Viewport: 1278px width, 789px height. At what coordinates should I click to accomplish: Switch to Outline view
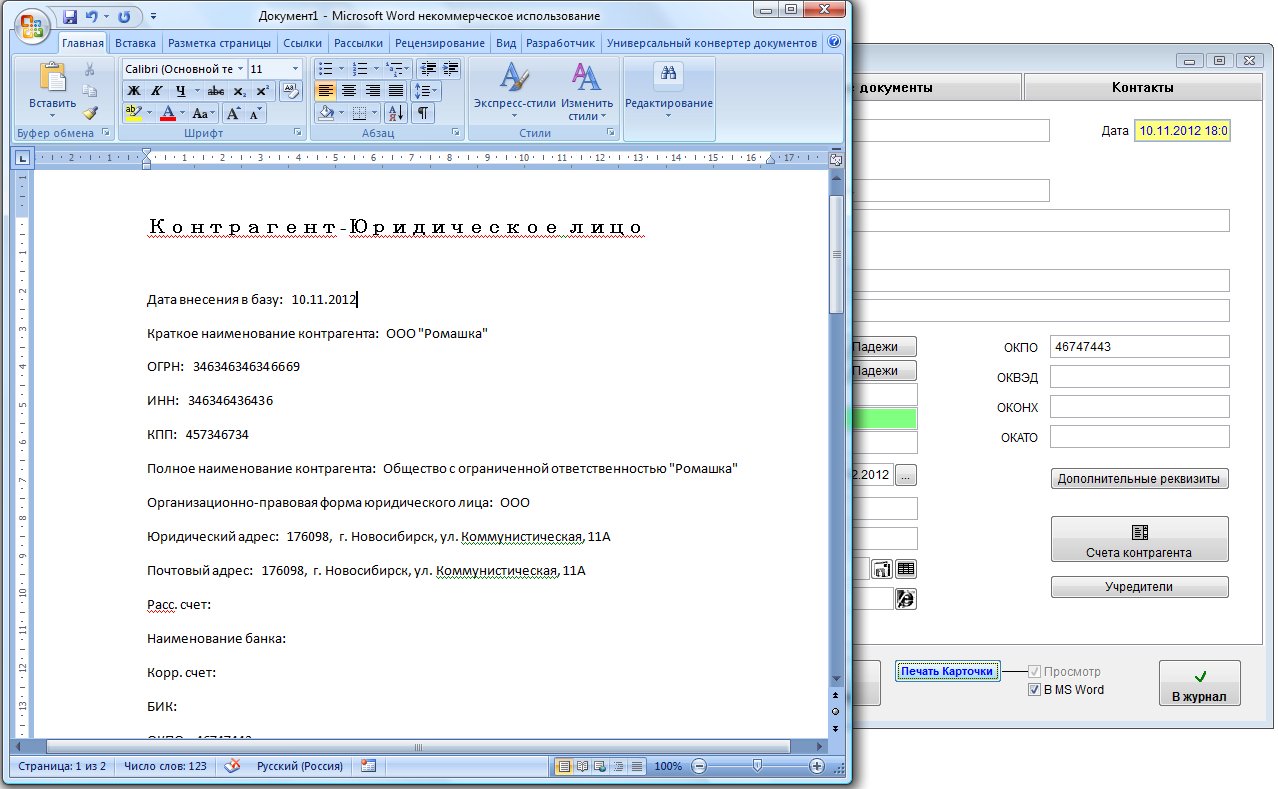pos(618,766)
